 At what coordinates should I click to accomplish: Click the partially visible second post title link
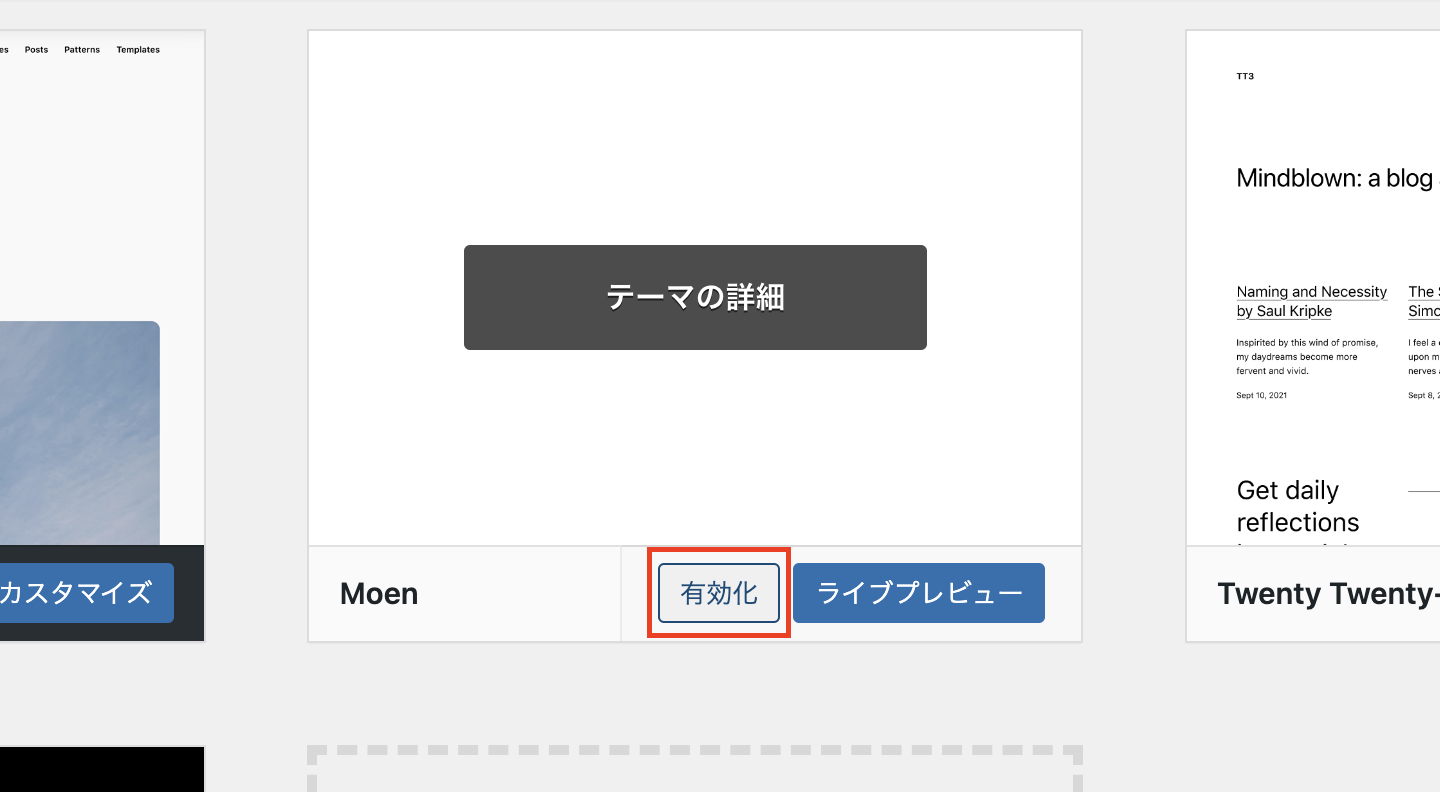click(1424, 301)
